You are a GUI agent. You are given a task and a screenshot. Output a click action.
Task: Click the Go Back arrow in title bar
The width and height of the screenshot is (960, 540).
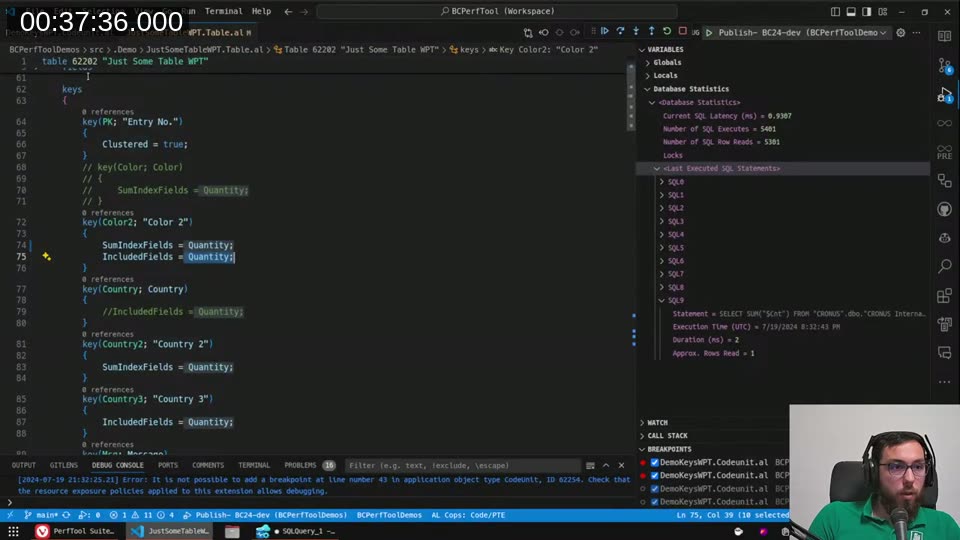click(x=288, y=11)
